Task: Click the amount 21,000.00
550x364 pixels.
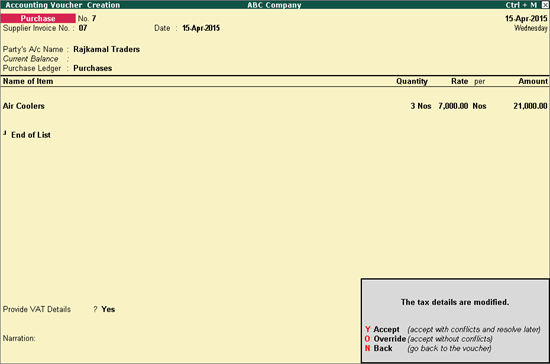Action: coord(530,106)
